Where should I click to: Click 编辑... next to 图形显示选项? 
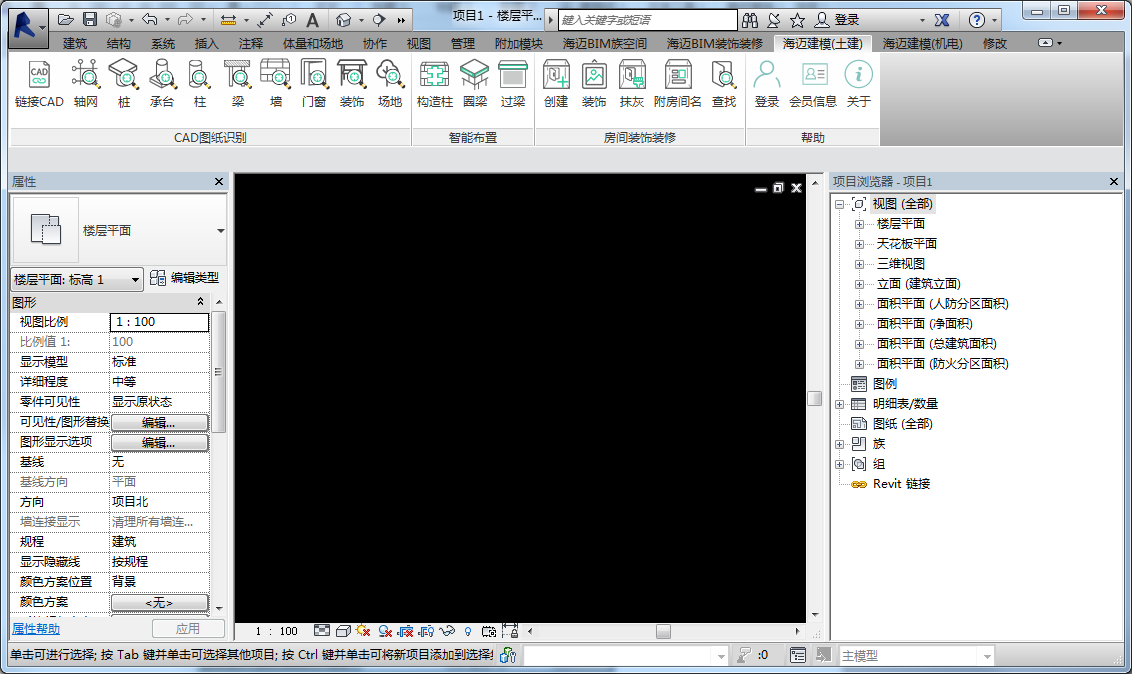pos(160,442)
